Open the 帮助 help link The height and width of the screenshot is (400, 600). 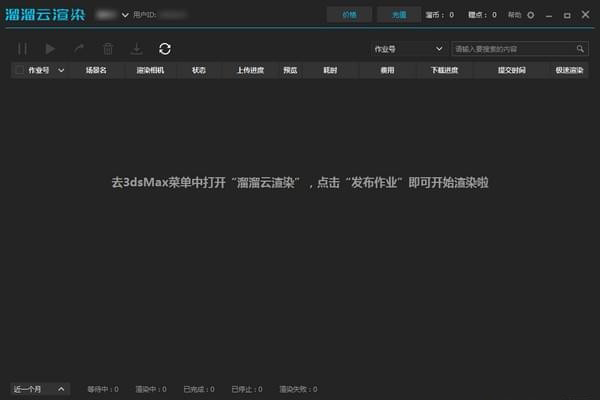(514, 15)
